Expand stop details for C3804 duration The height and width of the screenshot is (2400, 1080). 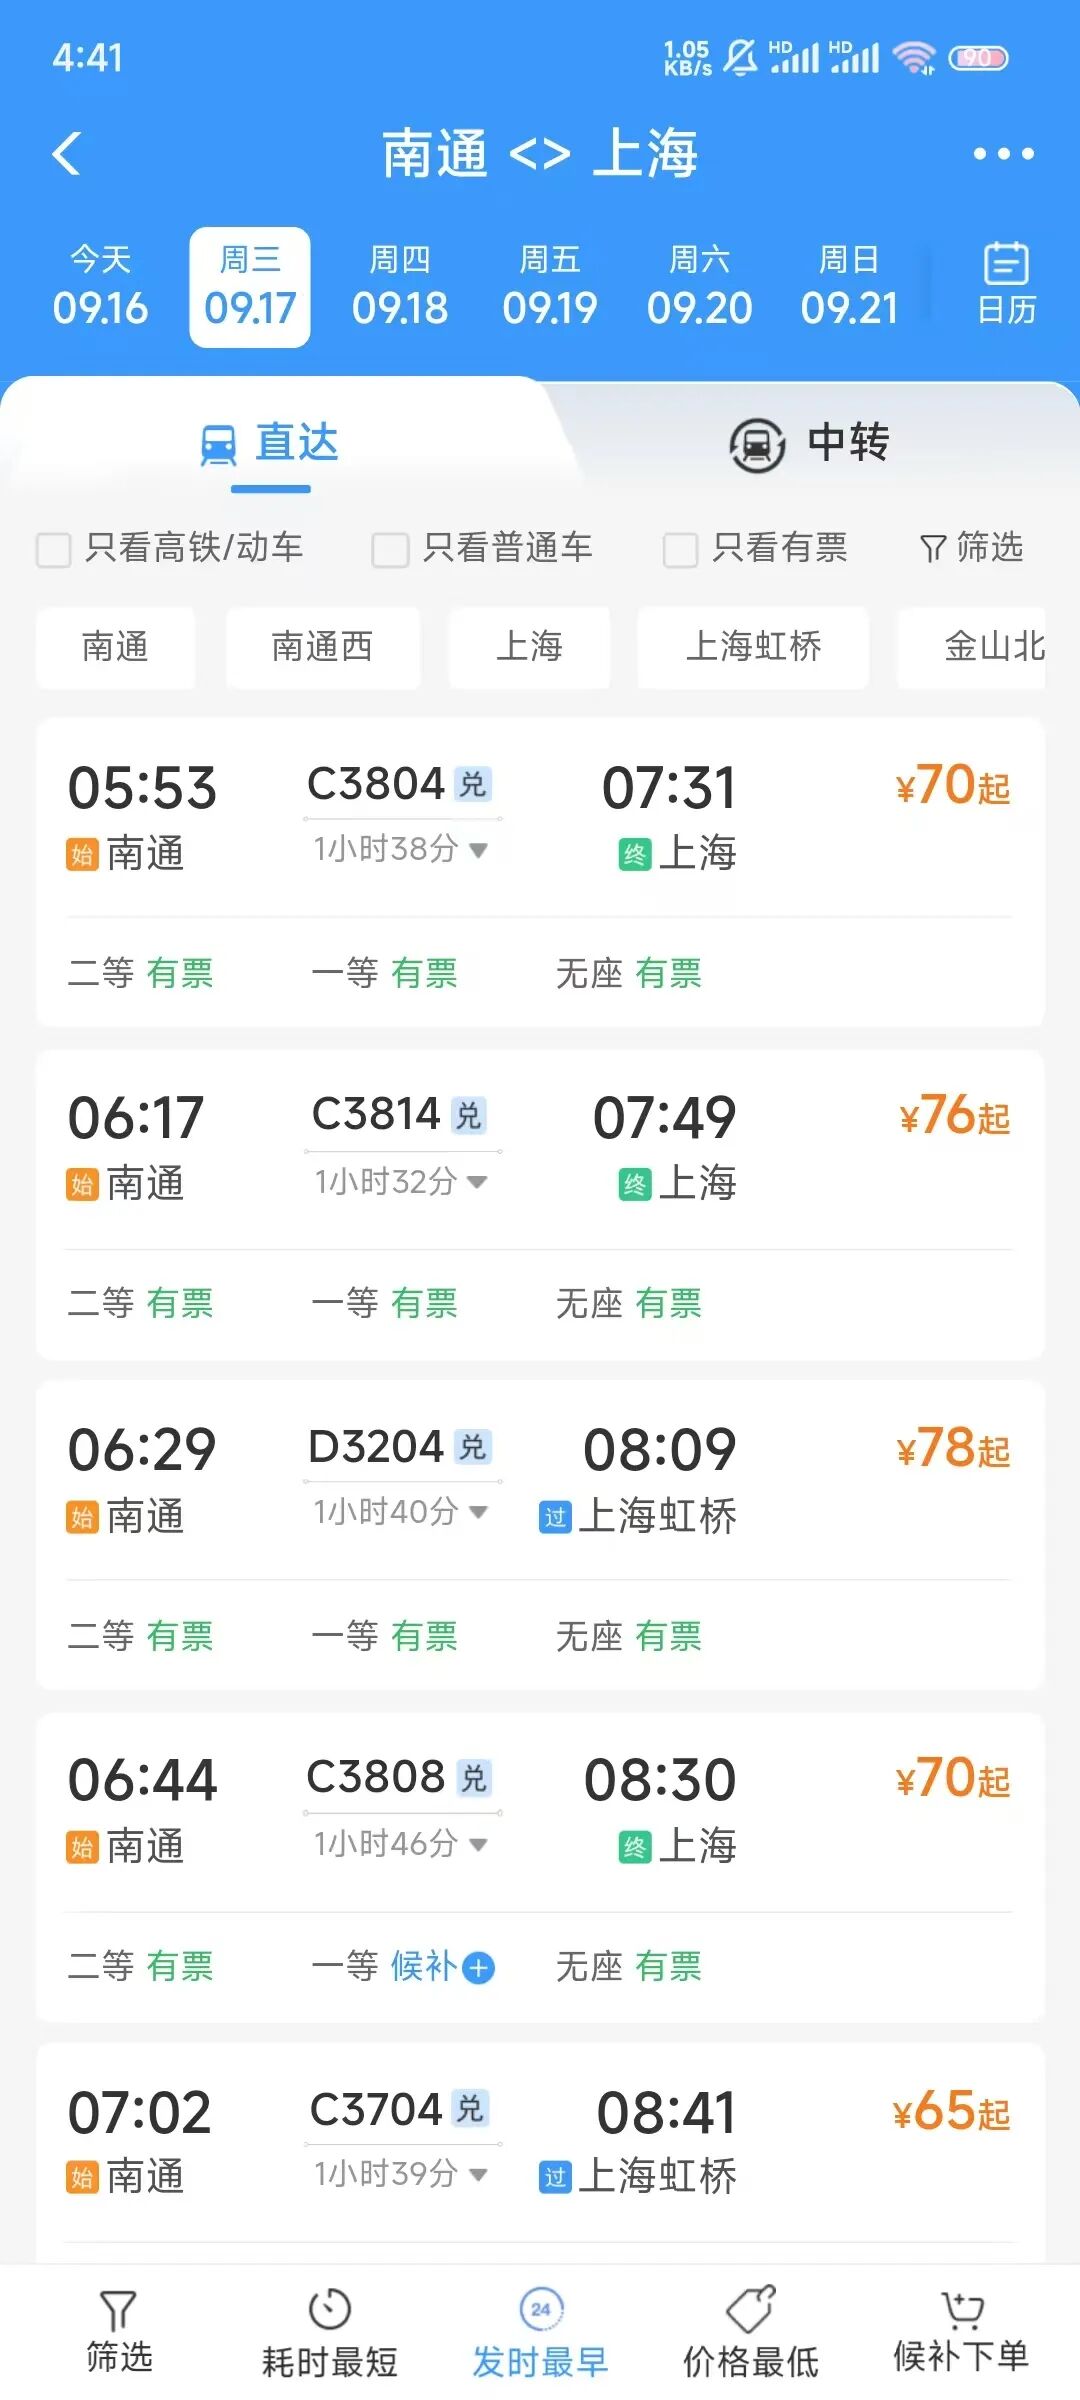[478, 850]
